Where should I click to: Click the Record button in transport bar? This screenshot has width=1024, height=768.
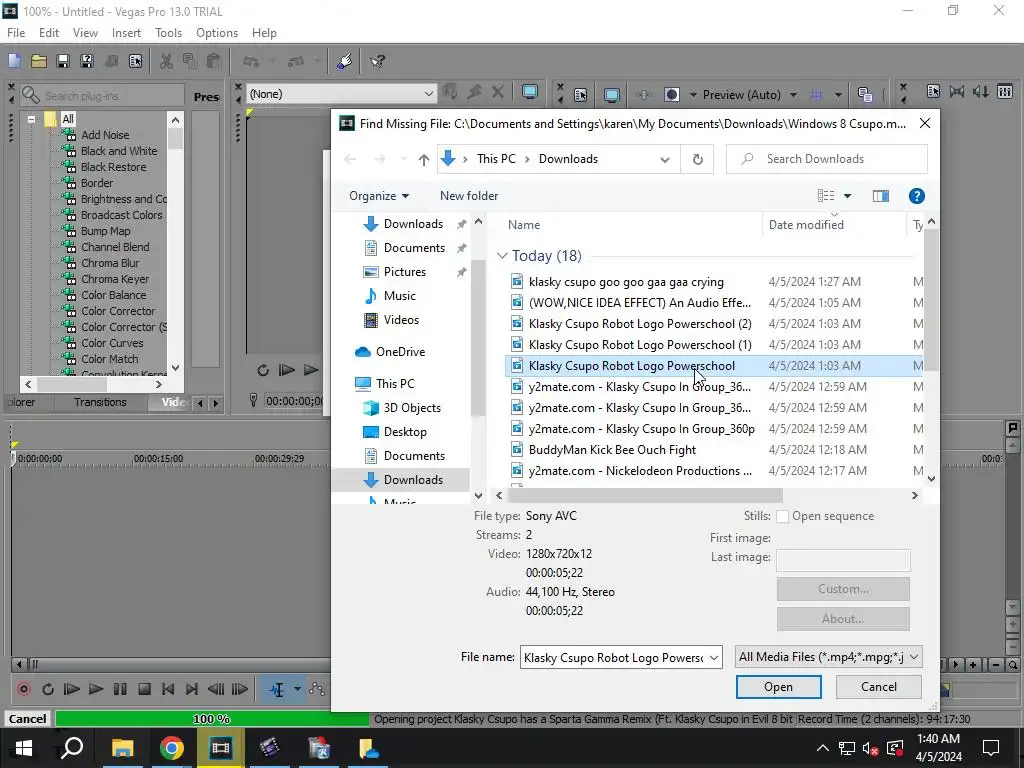point(24,689)
